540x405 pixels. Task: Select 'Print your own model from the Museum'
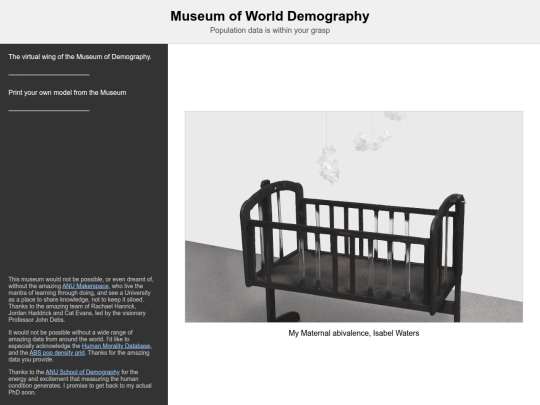pos(67,93)
